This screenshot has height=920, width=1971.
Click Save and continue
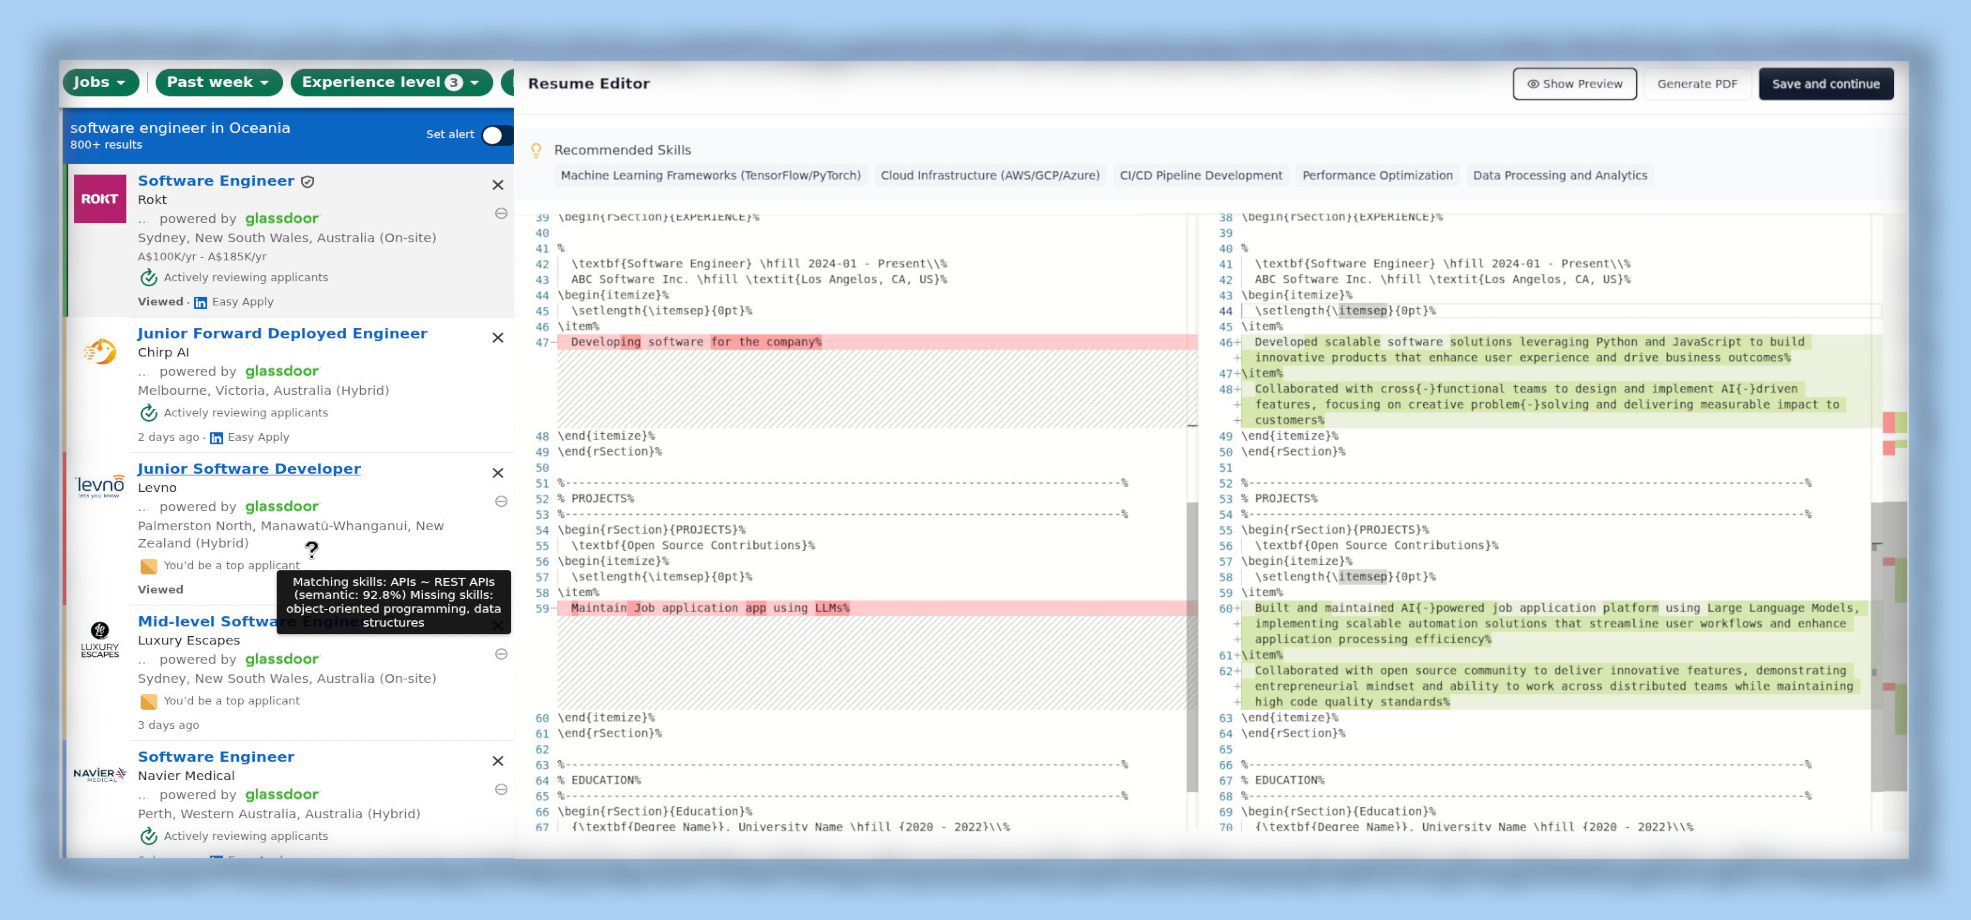pos(1825,84)
